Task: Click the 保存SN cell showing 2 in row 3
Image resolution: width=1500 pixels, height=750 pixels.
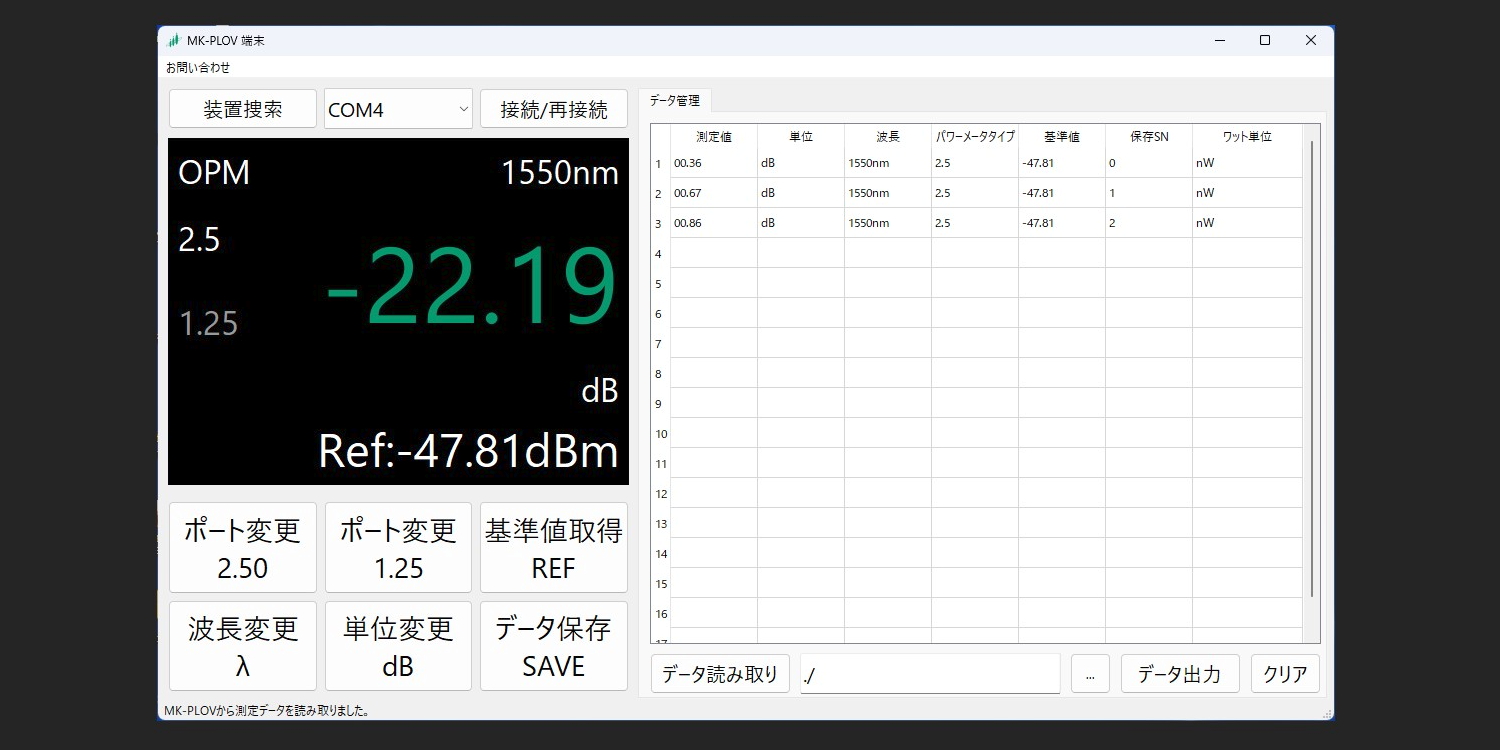Action: pos(1149,223)
